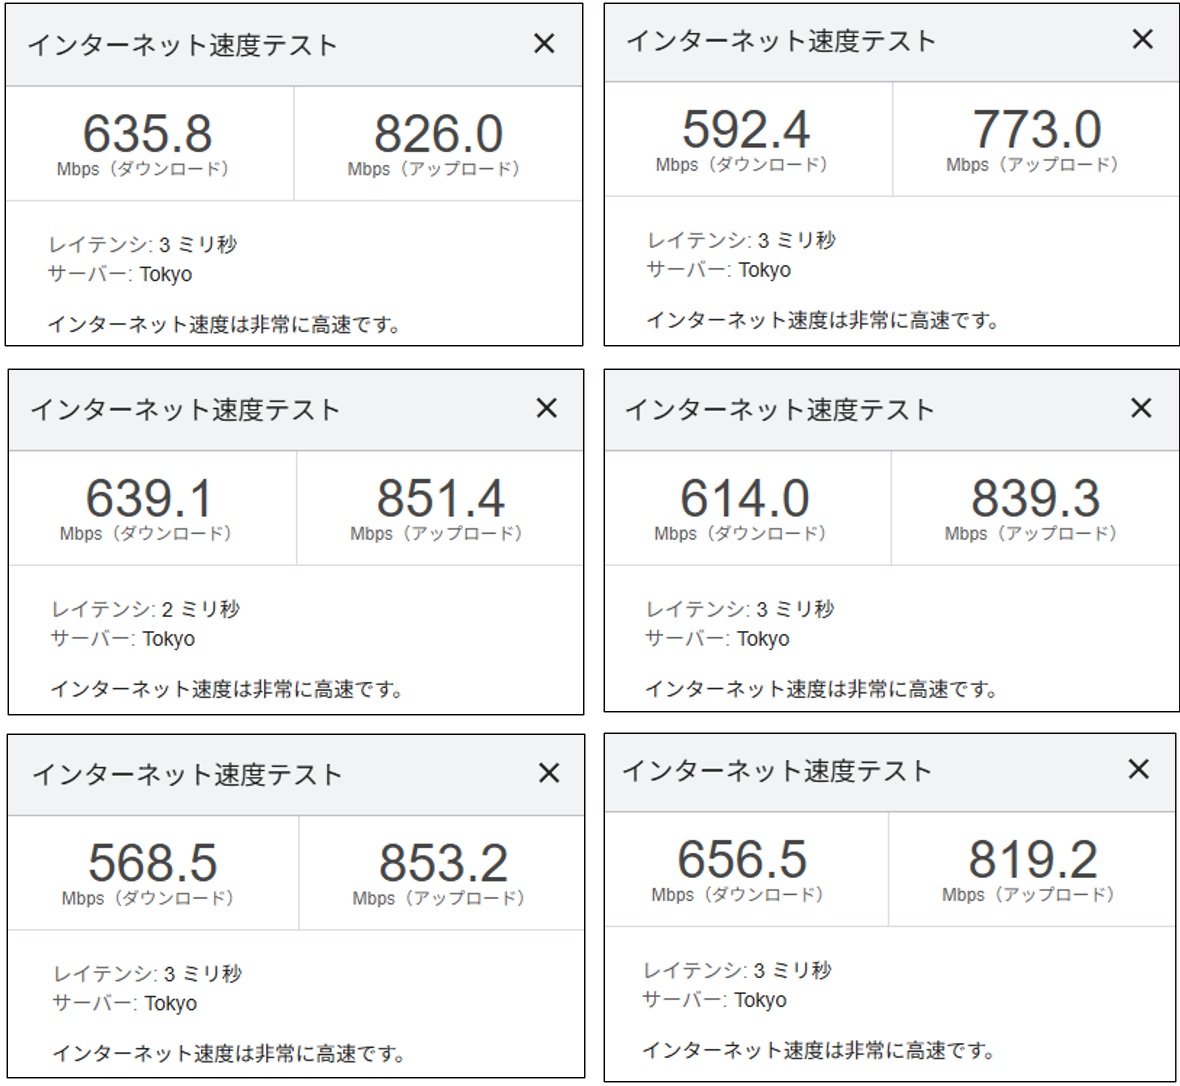Click the 592.4 Mbps download number
The height and width of the screenshot is (1086, 1180).
point(746,131)
